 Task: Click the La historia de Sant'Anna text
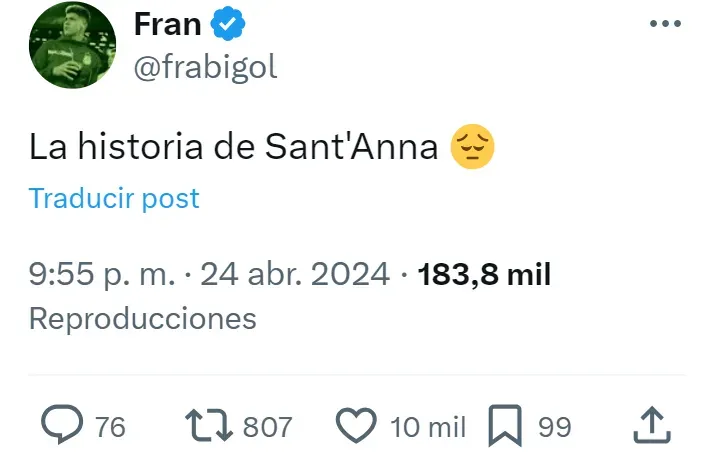[x=234, y=148]
